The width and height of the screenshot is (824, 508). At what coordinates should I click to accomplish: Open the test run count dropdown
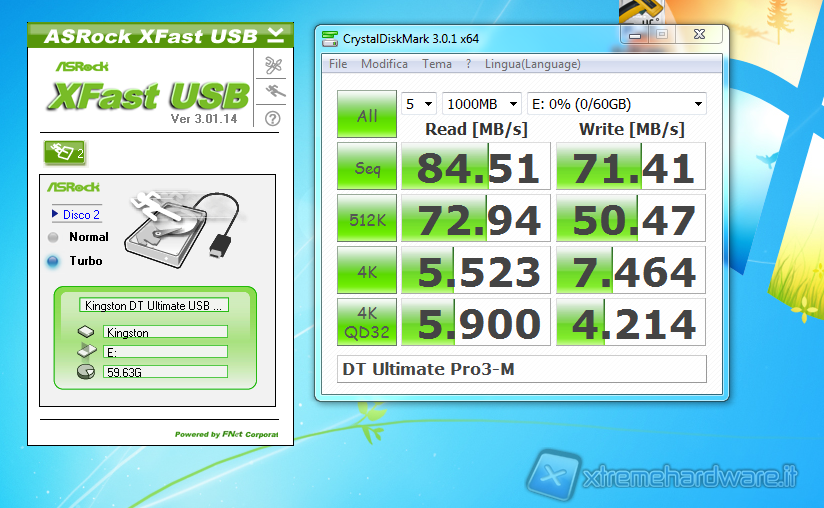pos(419,104)
